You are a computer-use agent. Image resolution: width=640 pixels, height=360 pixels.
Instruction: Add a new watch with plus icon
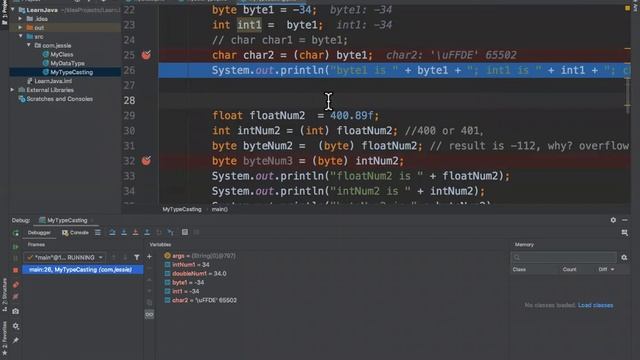pyautogui.click(x=149, y=257)
